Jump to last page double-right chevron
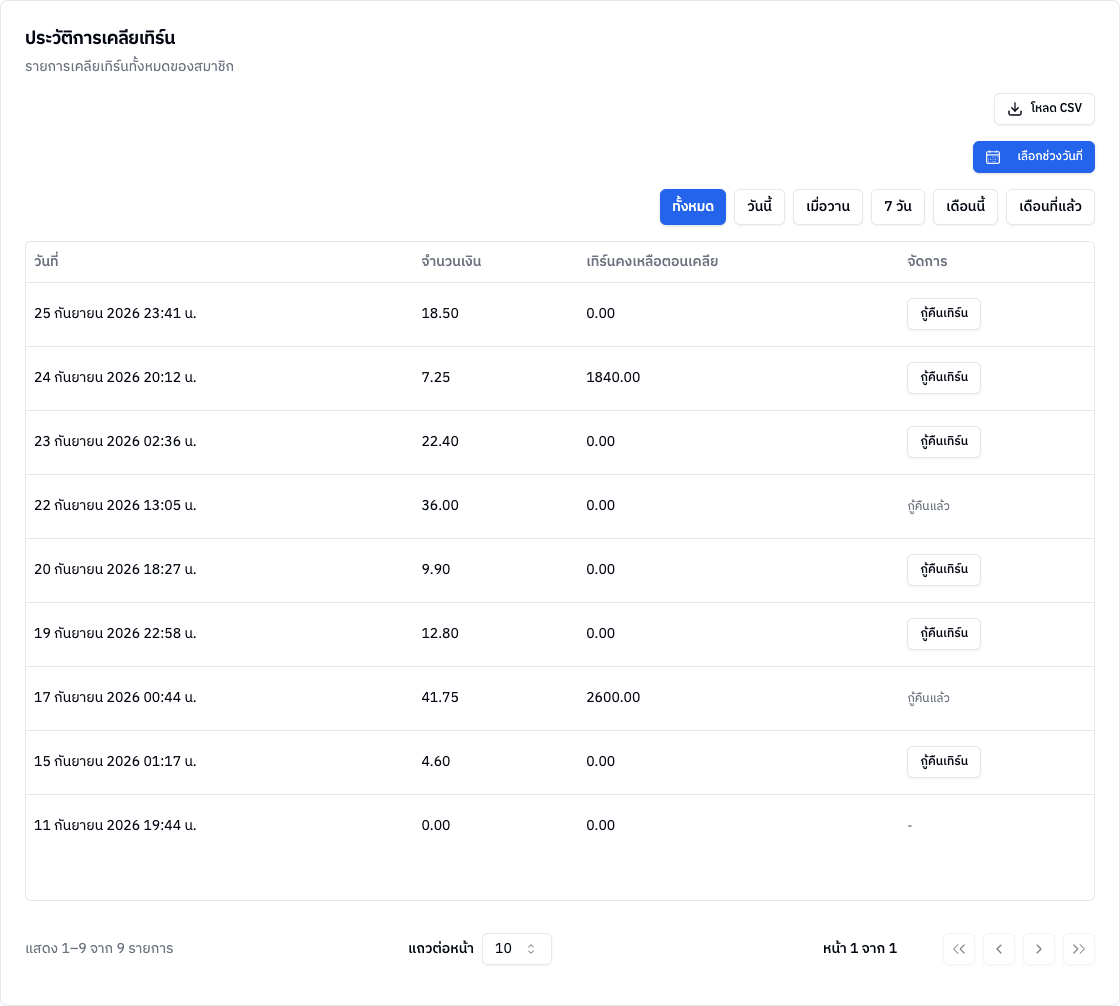The image size is (1120, 1006). 1079,949
